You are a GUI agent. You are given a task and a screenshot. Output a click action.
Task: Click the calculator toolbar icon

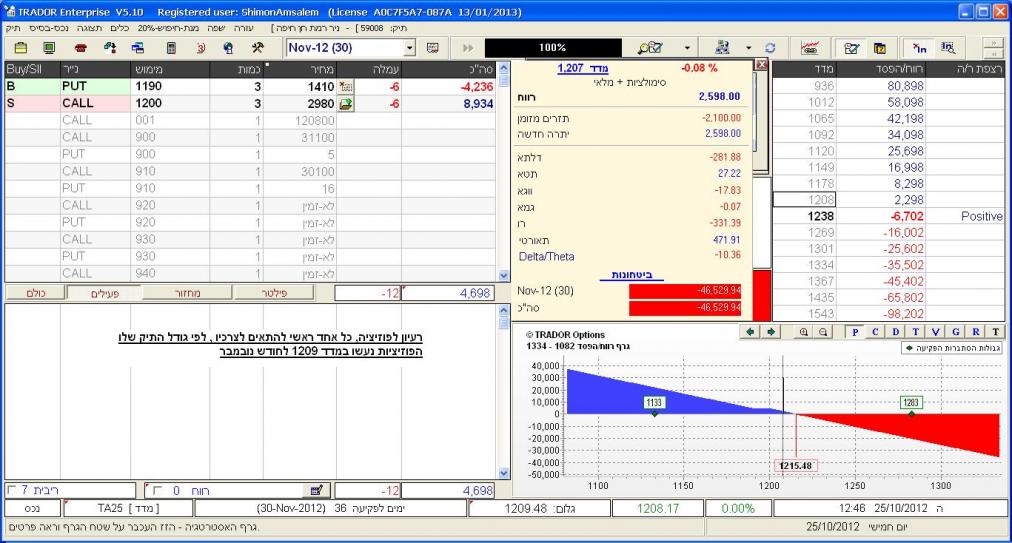click(x=171, y=48)
